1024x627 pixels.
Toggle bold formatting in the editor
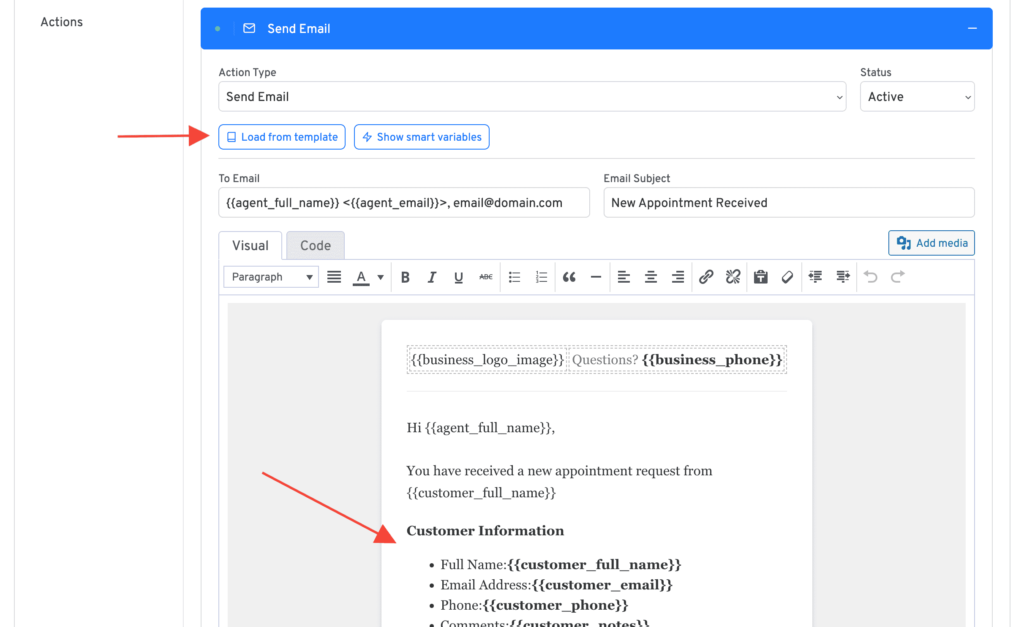pos(404,277)
